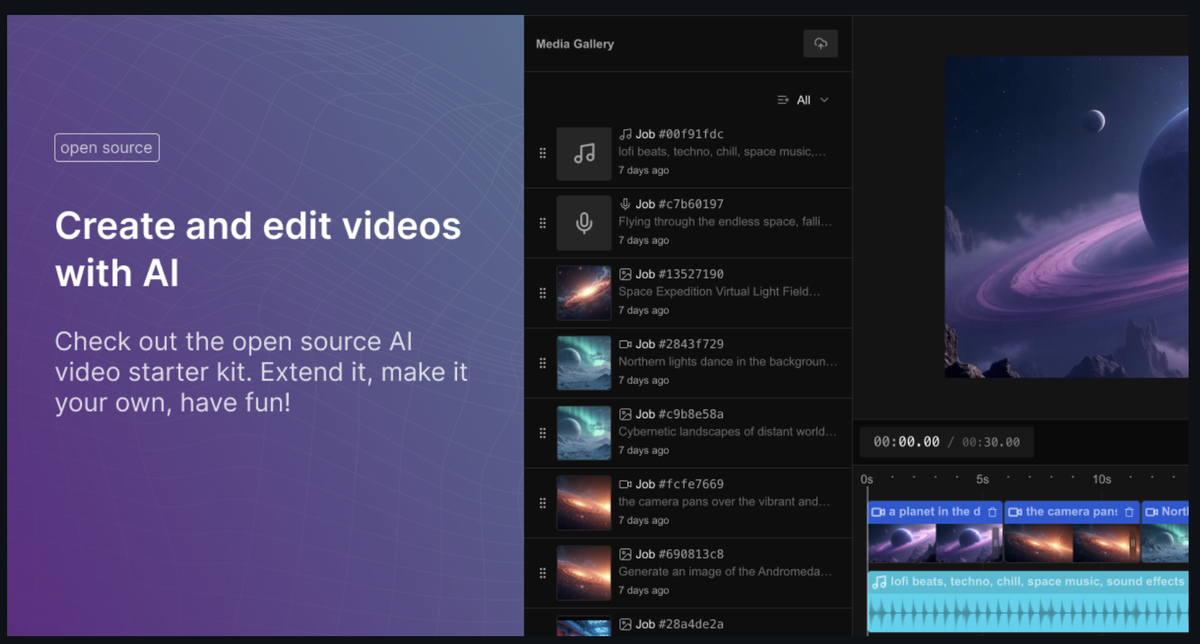The width and height of the screenshot is (1200, 644).
Task: Click the image icon next to Job #690813c8
Action: [626, 553]
